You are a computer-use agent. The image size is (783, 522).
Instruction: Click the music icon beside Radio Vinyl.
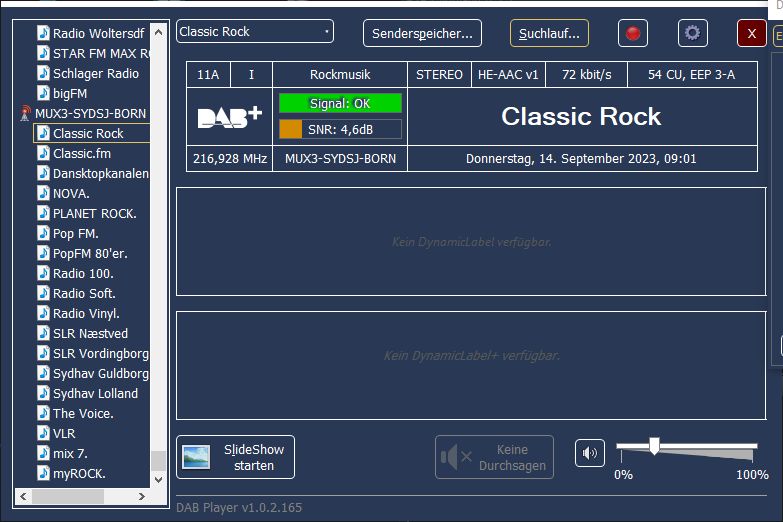click(43, 313)
